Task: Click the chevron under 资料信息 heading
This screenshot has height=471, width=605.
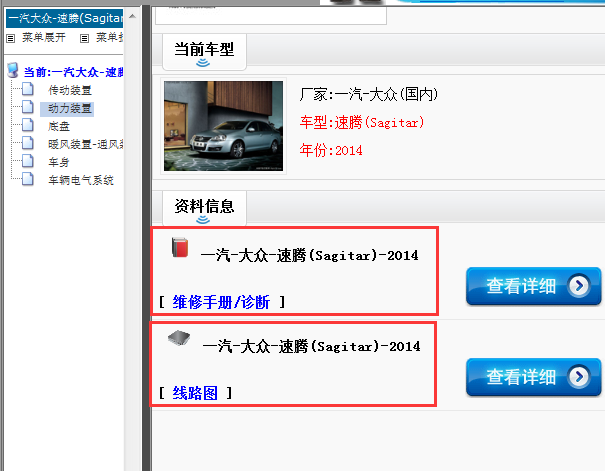Action: tap(203, 220)
